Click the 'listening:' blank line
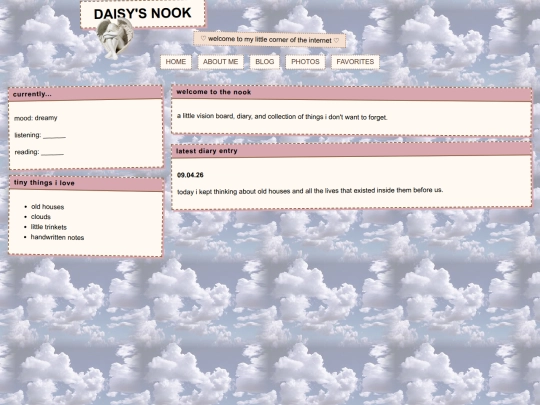This screenshot has height=405, width=540. click(40, 135)
